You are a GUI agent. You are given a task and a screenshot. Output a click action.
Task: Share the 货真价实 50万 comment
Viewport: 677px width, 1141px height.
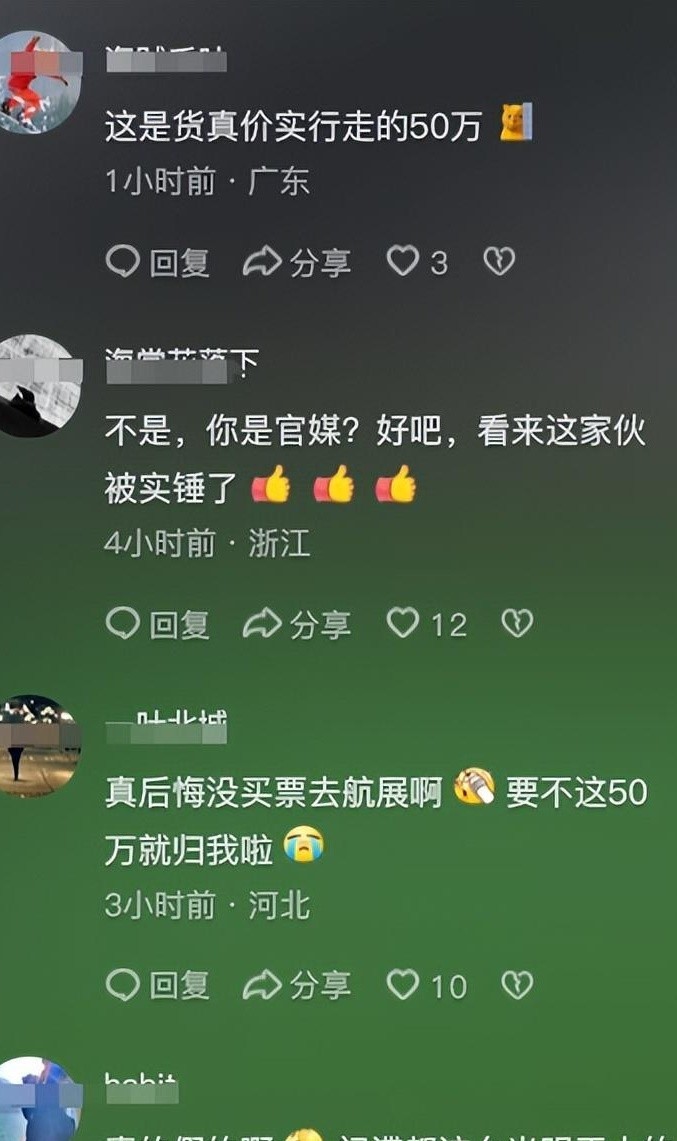pos(297,262)
